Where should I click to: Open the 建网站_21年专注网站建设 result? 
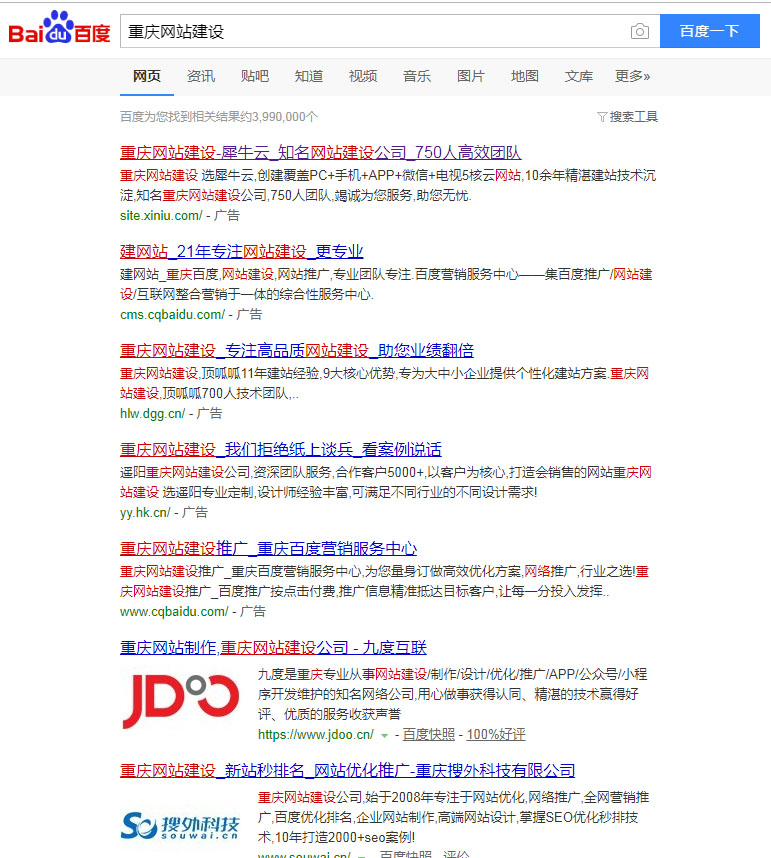point(241,252)
